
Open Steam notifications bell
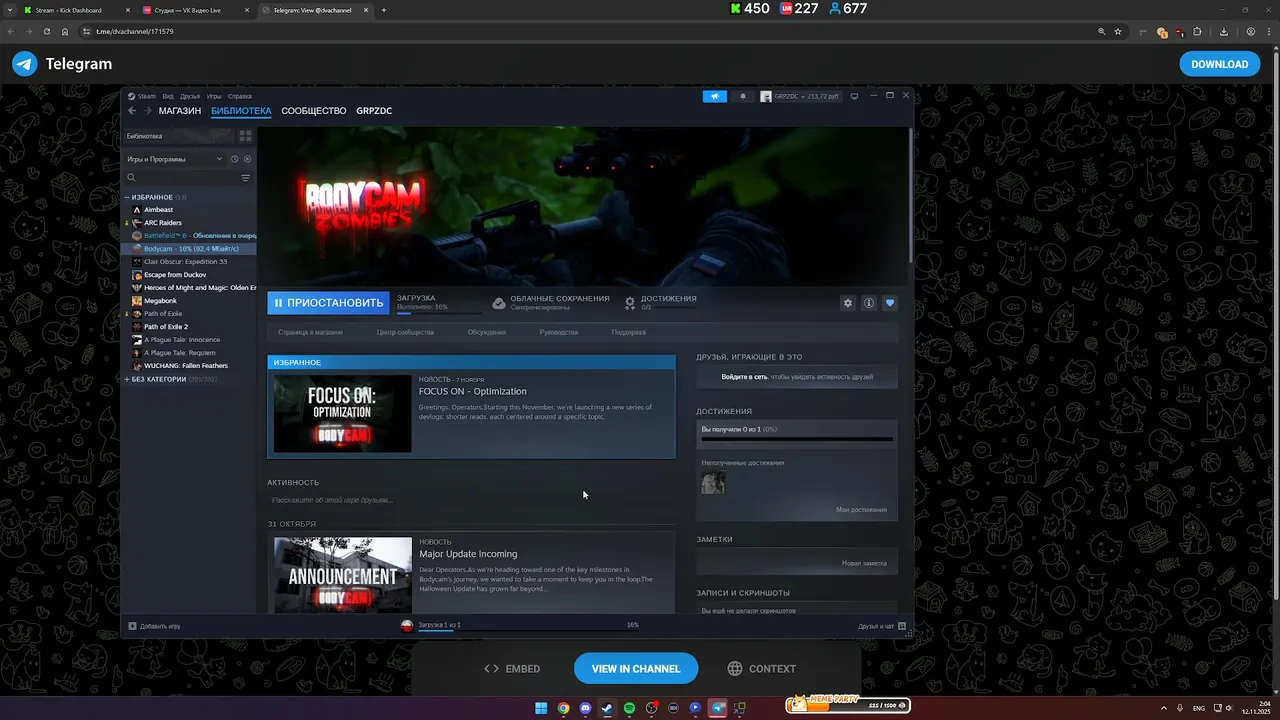pyautogui.click(x=742, y=96)
